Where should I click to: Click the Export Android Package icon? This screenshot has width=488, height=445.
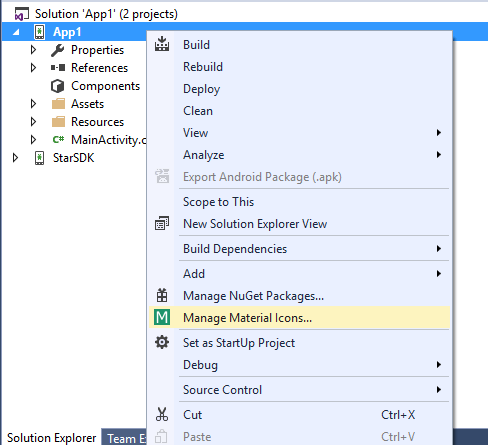tap(162, 176)
